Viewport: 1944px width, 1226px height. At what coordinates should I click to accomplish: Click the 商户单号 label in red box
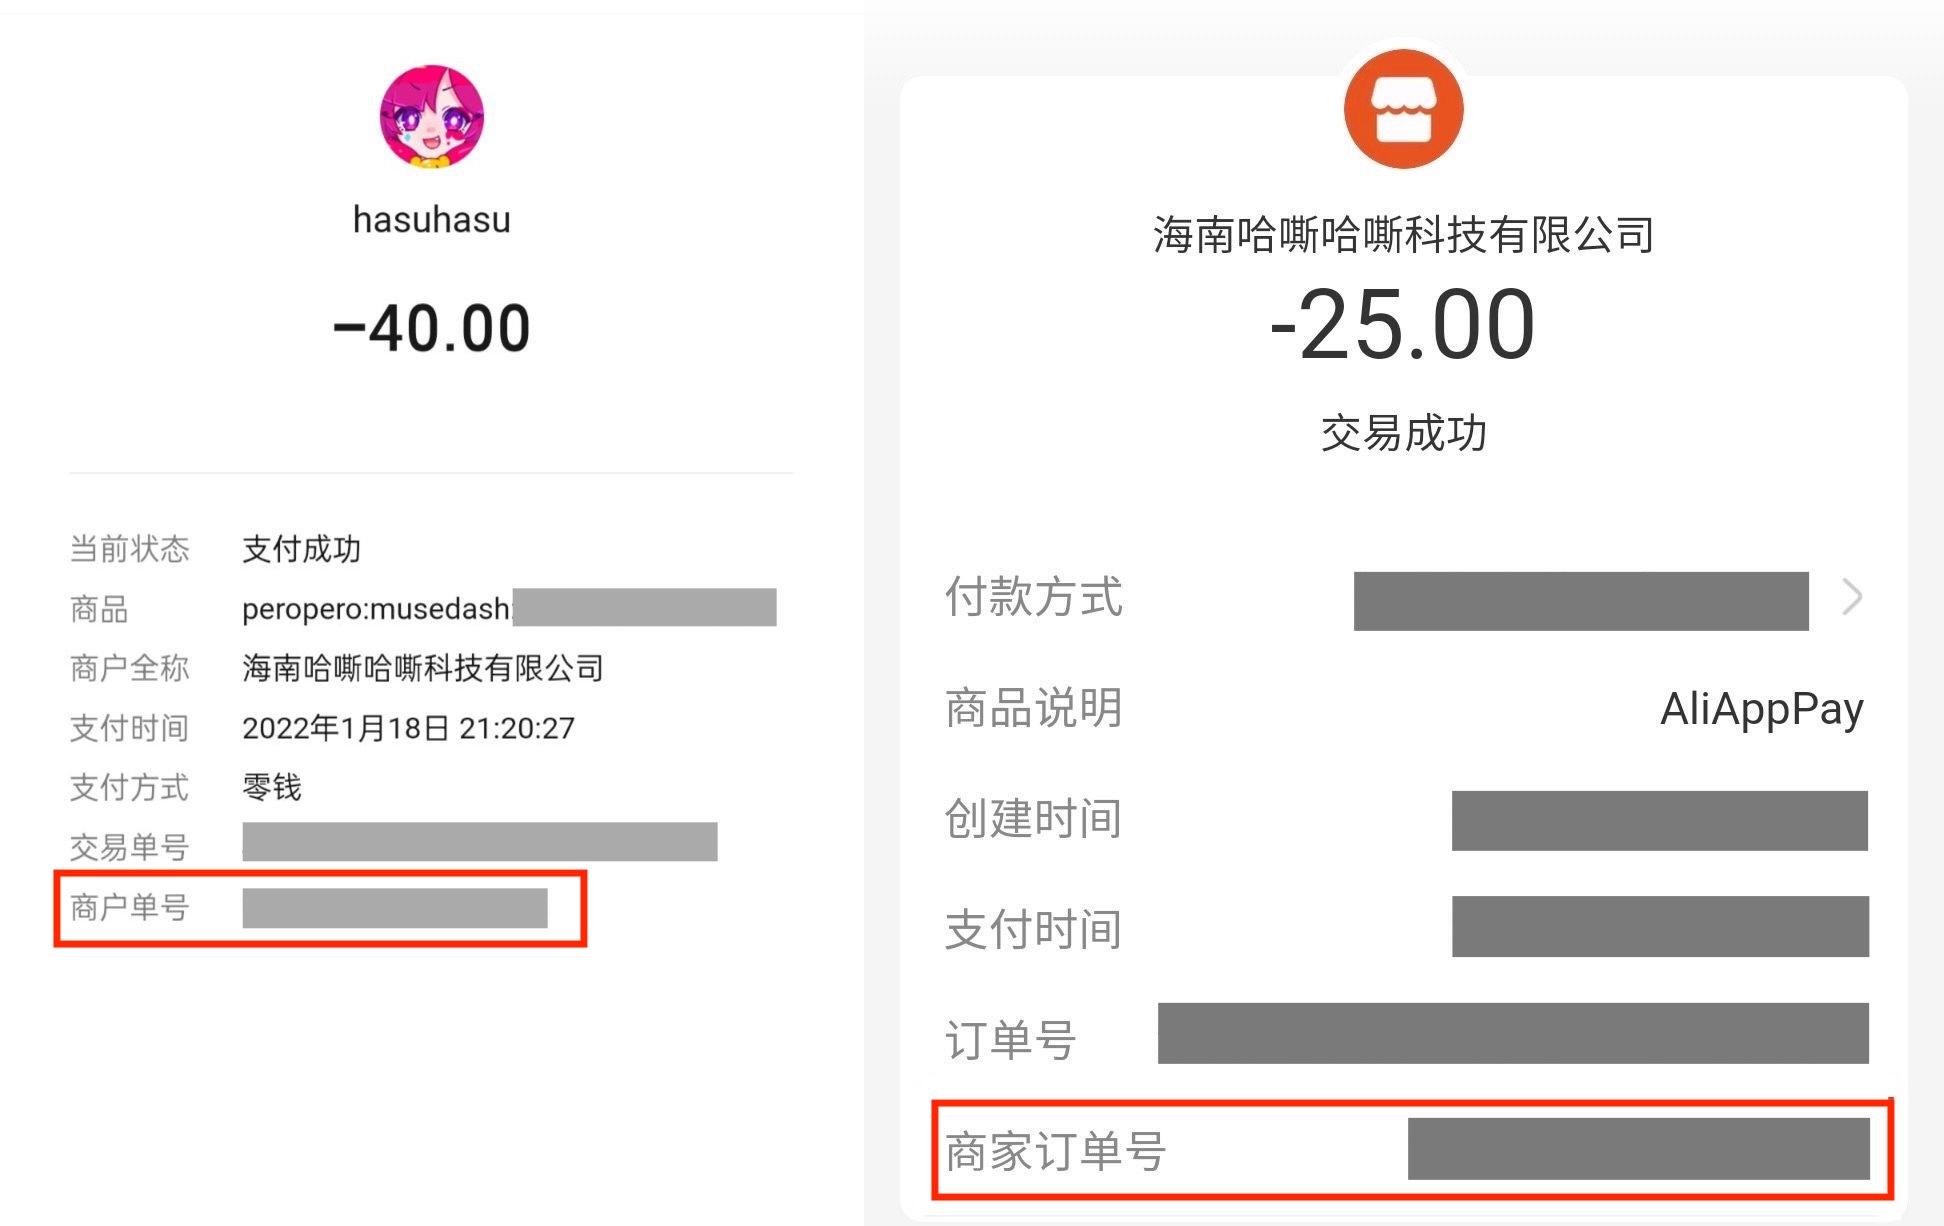[129, 907]
